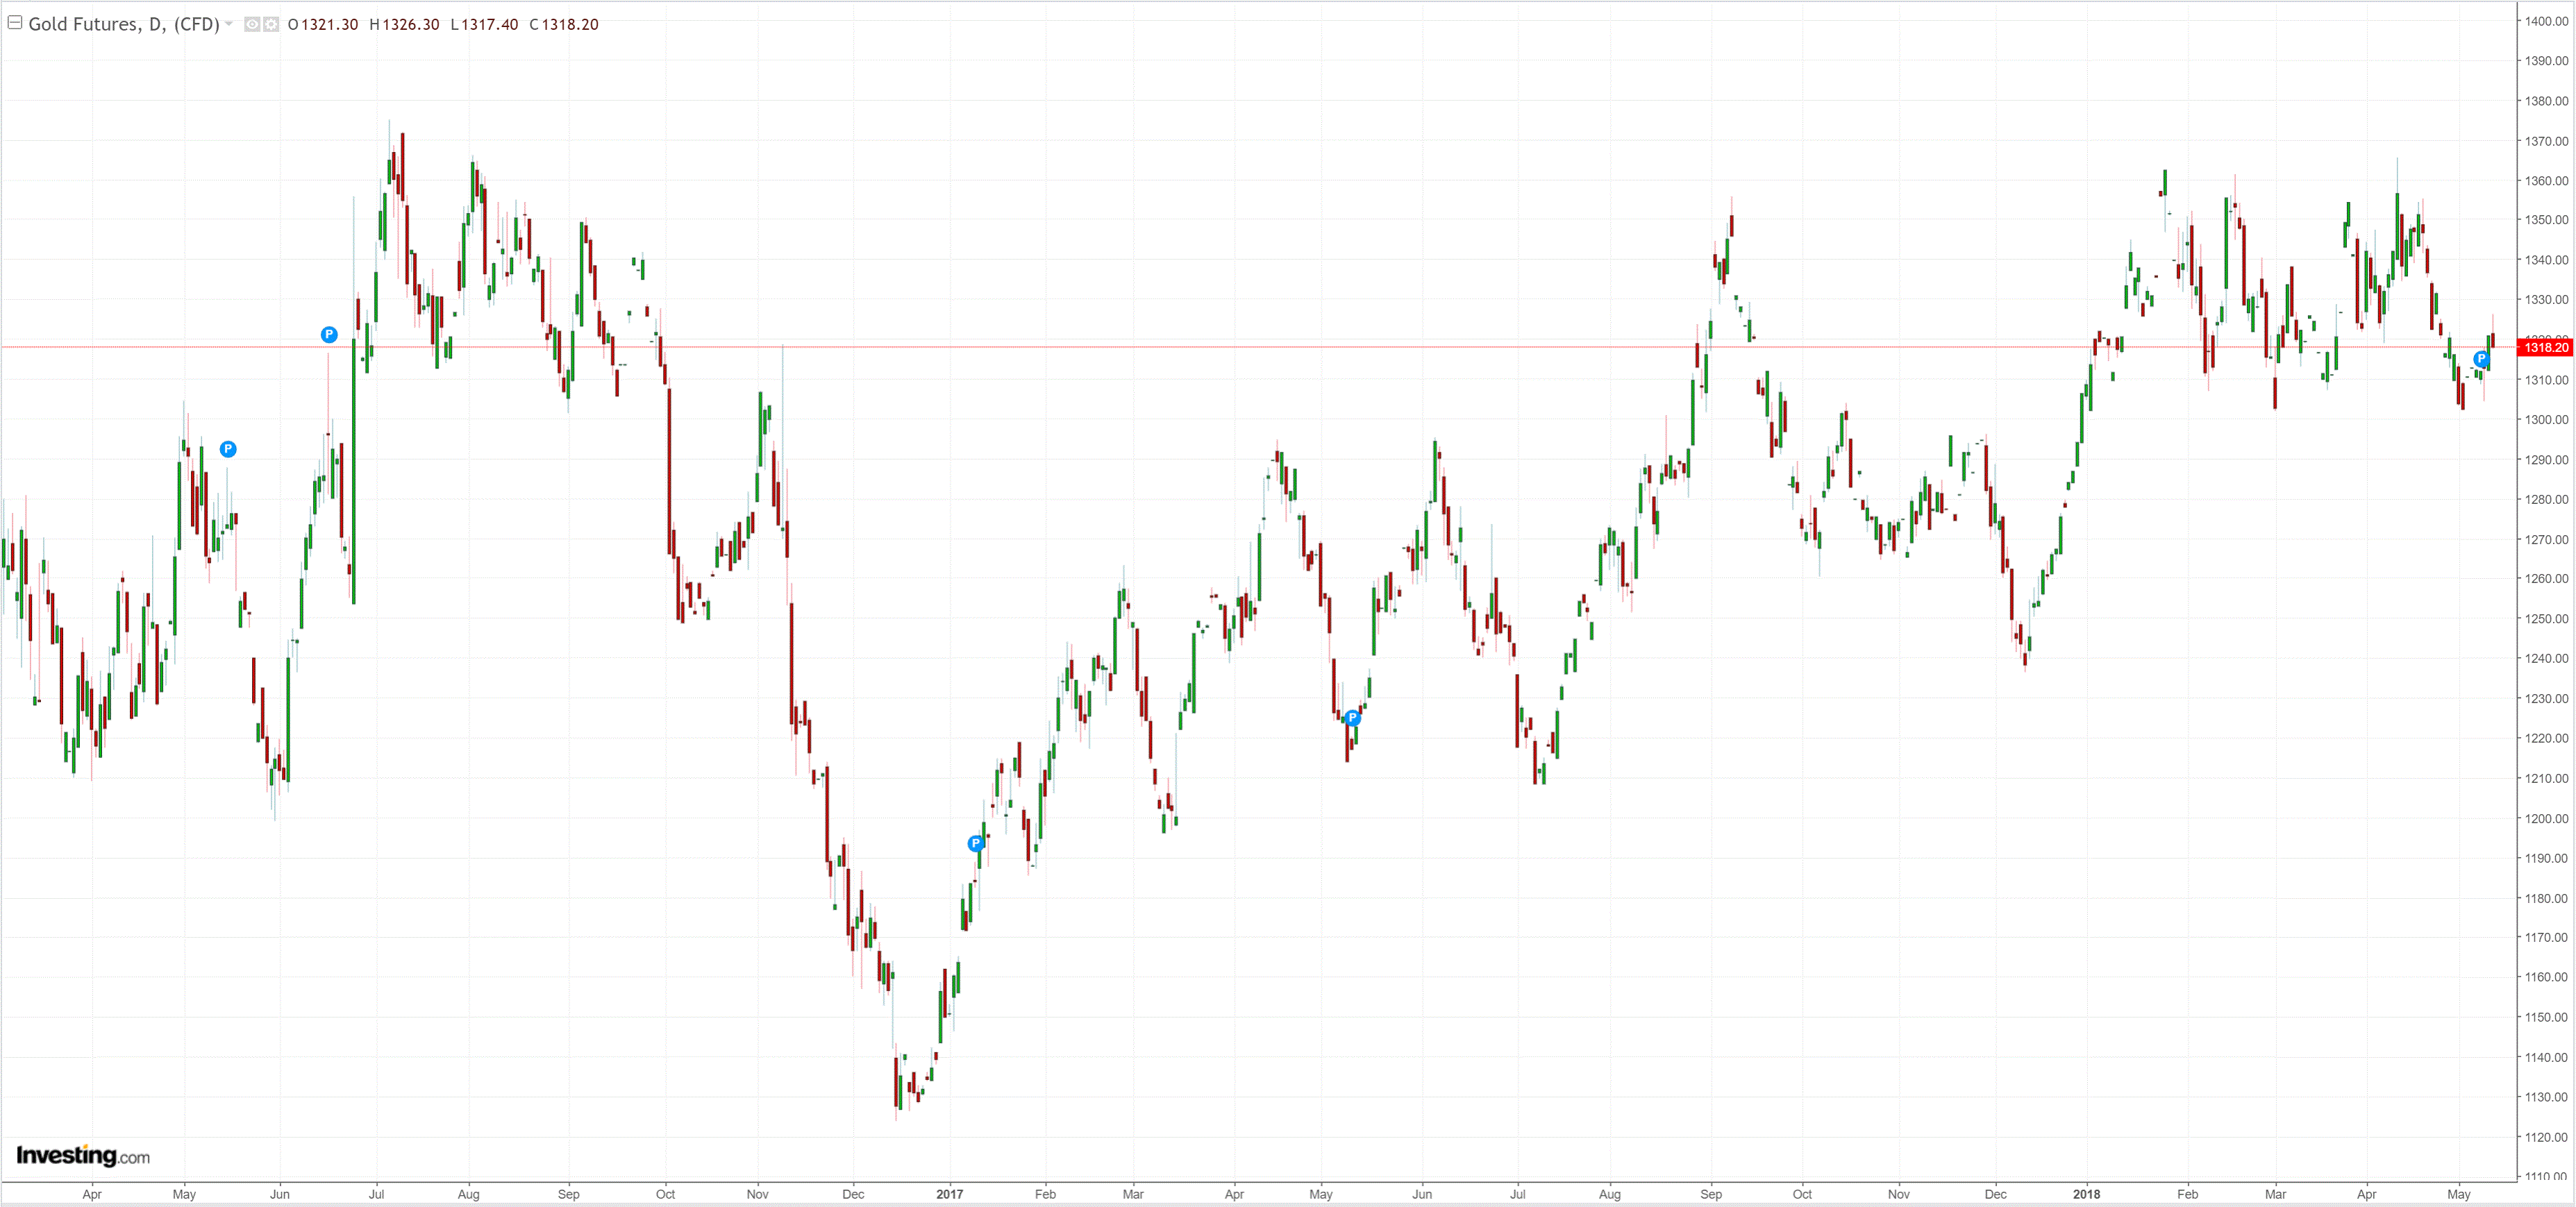
Task: Click the Close value C1318.20
Action: 564,24
